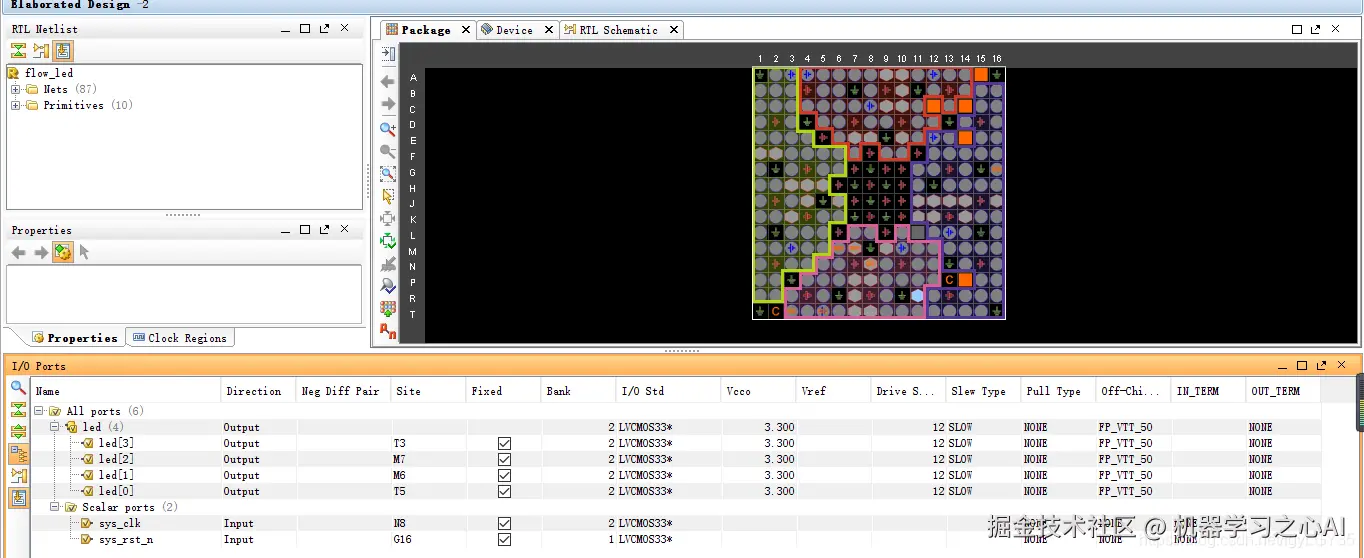The width and height of the screenshot is (1364, 558).
Task: Toggle Fixed checkbox for led[0]
Action: pyautogui.click(x=504, y=491)
